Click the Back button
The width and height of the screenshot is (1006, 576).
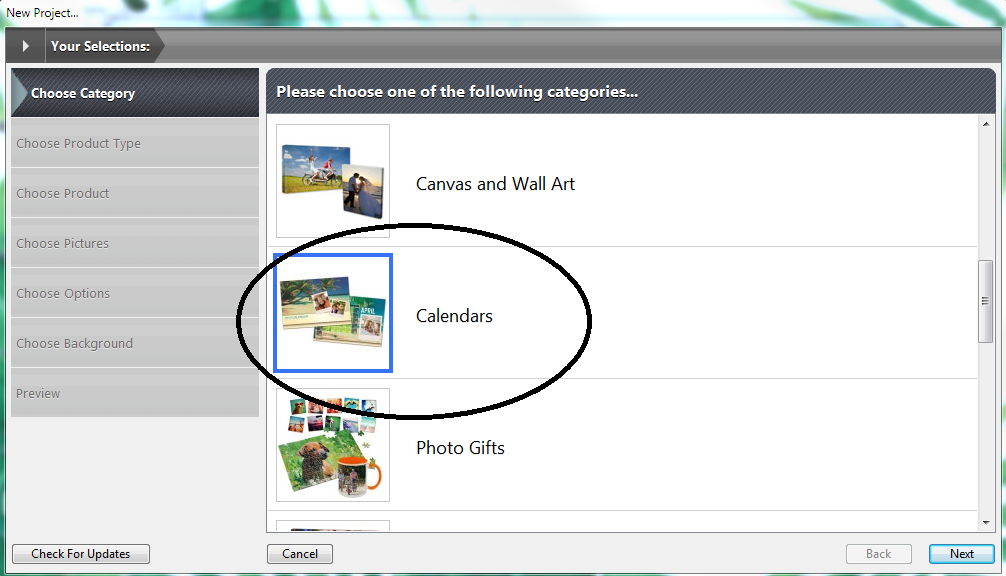coord(878,554)
